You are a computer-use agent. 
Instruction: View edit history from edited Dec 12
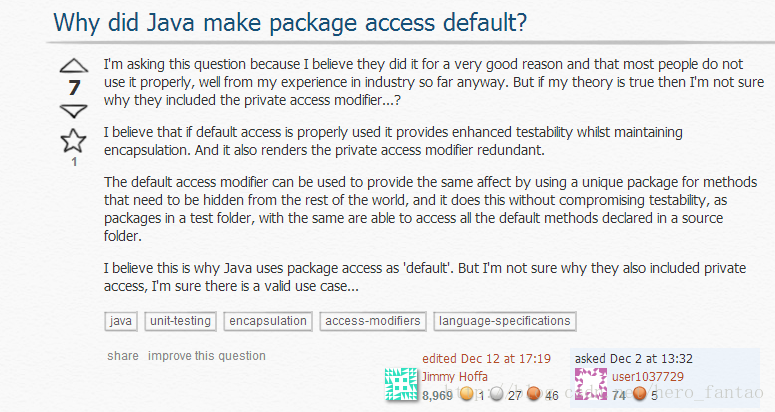pyautogui.click(x=486, y=359)
